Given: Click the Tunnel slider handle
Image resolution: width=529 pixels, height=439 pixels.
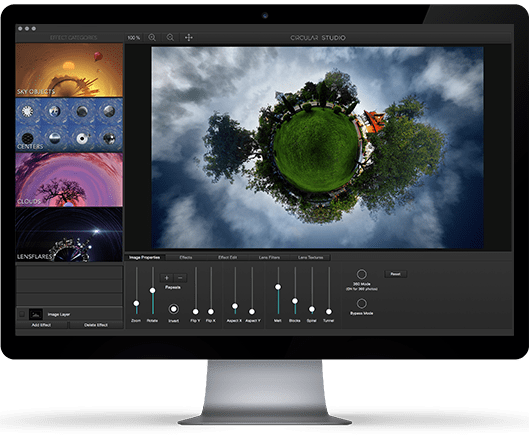Looking at the screenshot, I should pos(329,311).
